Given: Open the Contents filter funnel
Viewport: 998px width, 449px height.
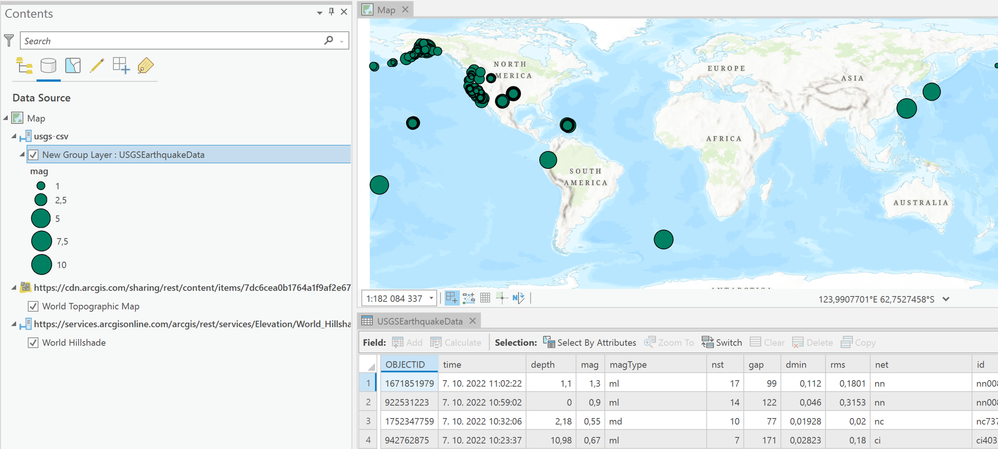Looking at the screenshot, I should [8, 41].
